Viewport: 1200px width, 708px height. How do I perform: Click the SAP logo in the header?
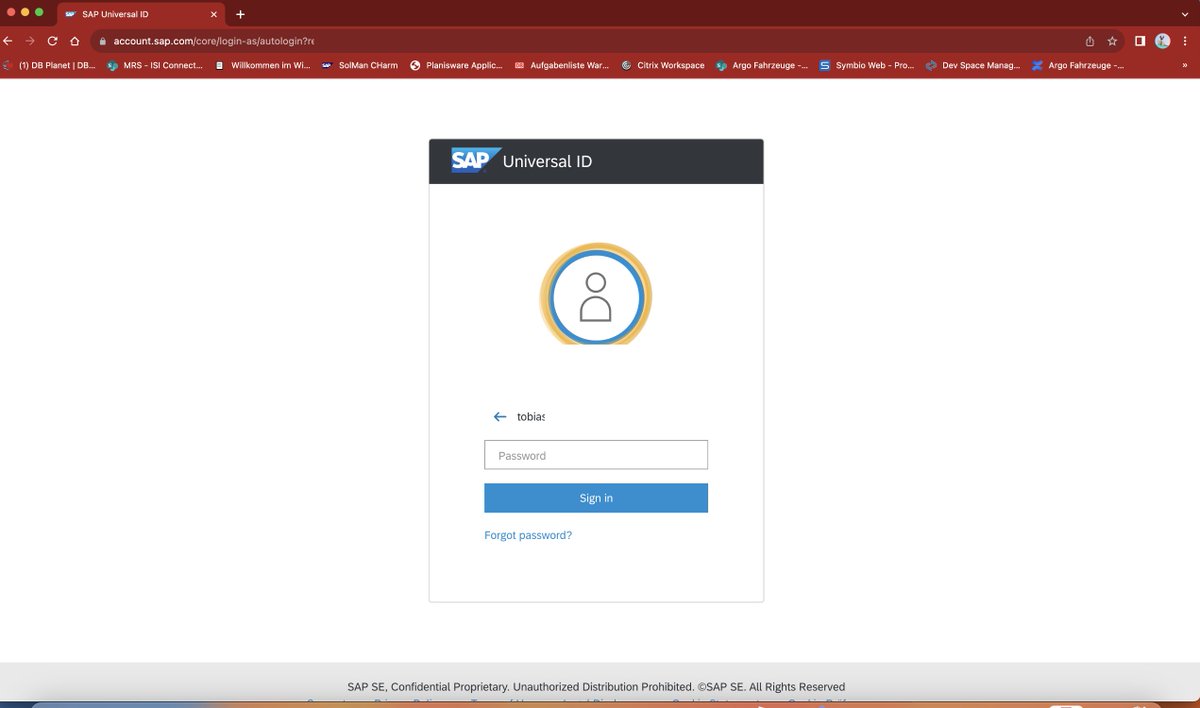(475, 161)
